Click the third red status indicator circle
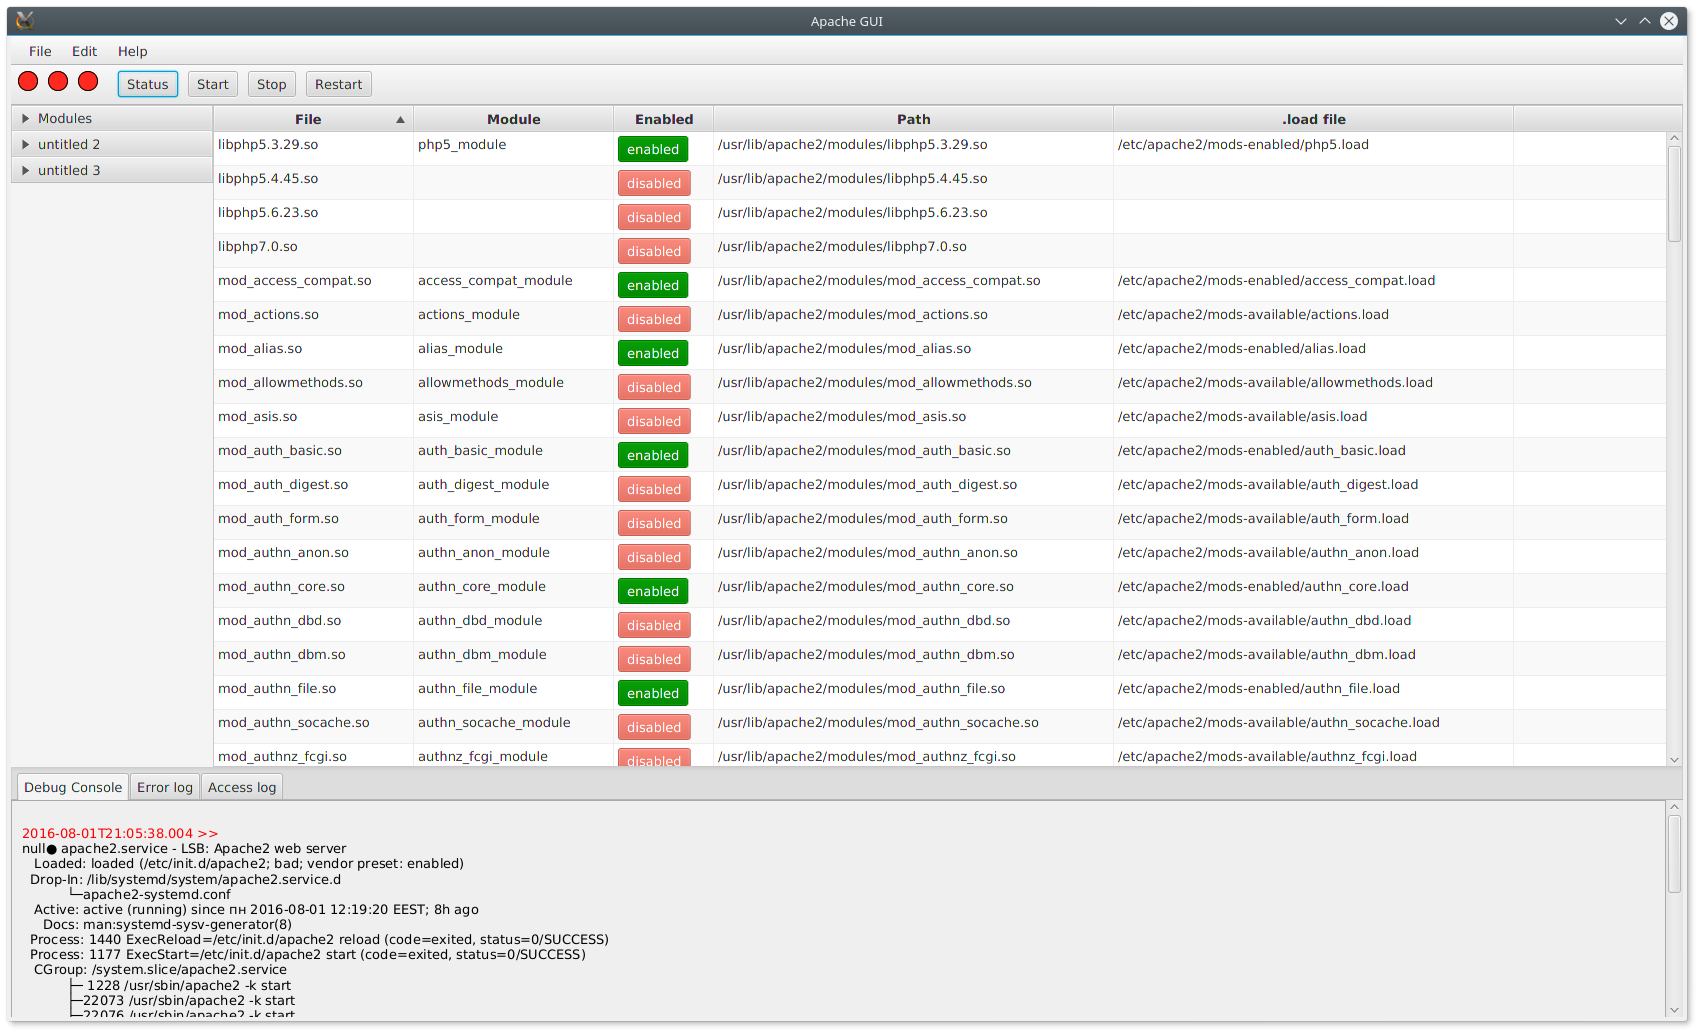The height and width of the screenshot is (1034, 1700). pyautogui.click(x=88, y=82)
